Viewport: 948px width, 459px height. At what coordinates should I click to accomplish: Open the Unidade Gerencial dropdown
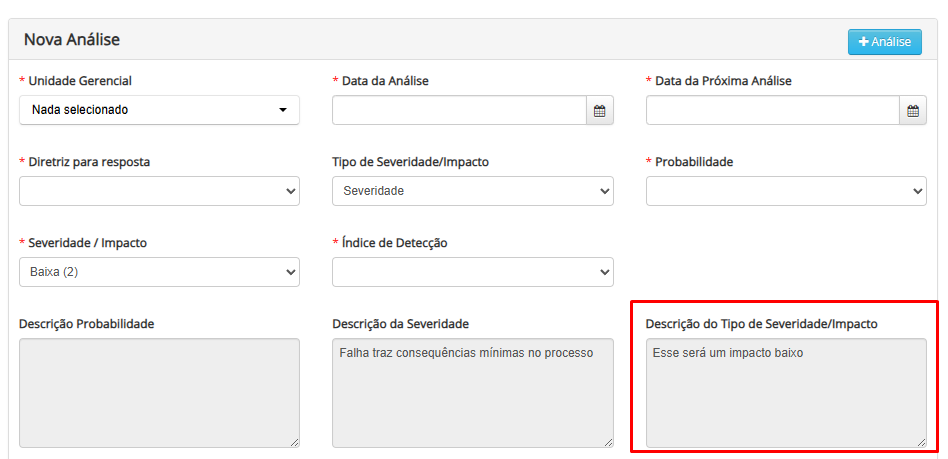[159, 110]
